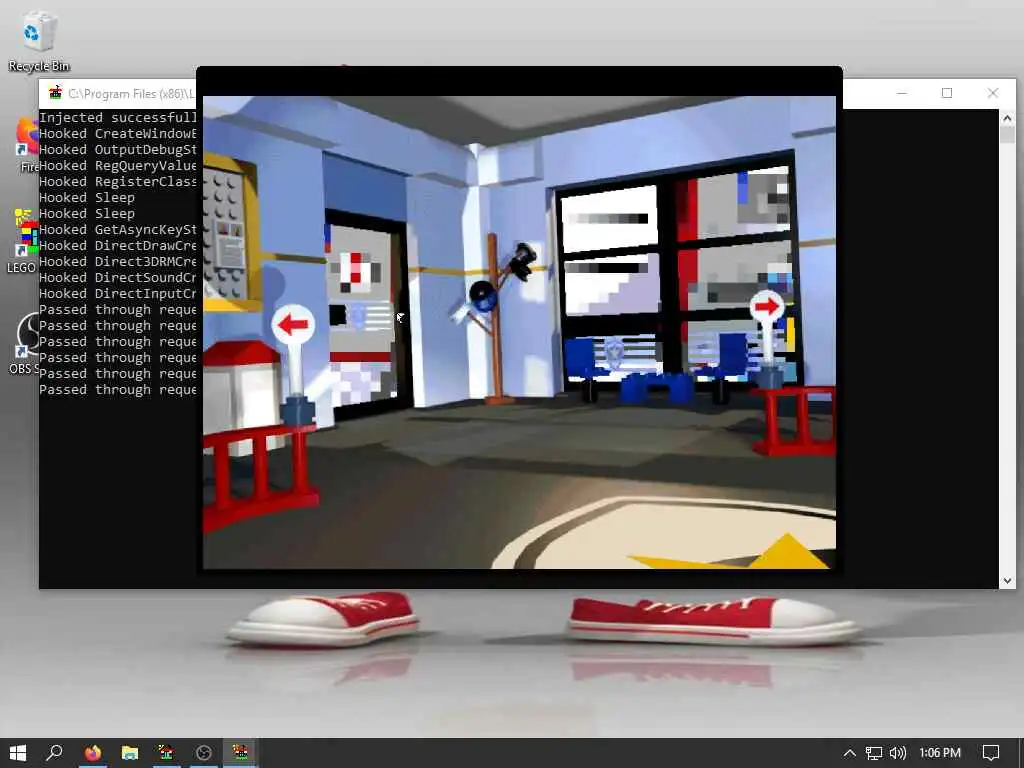Image resolution: width=1024 pixels, height=768 pixels.
Task: Open the OBS Studio desktop shortcut
Action: coord(26,344)
